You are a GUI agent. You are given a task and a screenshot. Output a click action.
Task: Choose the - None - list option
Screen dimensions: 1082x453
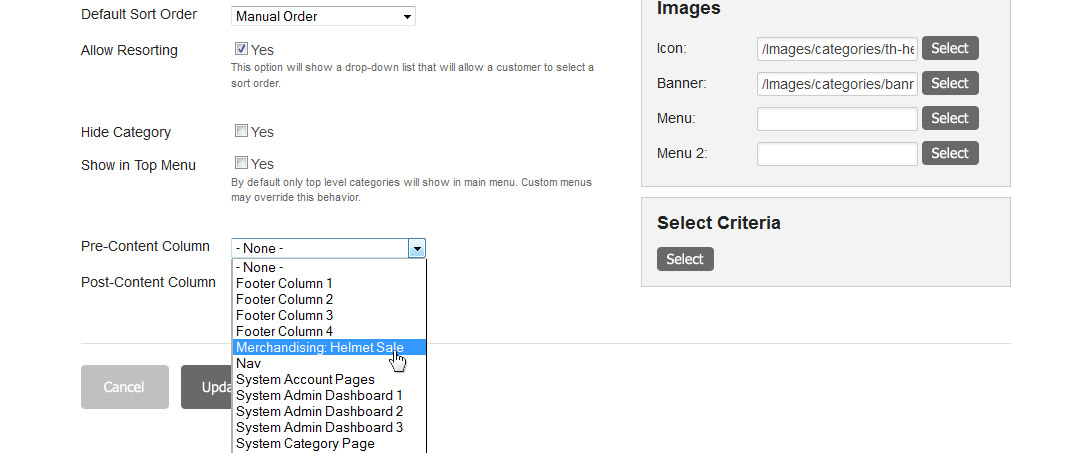tap(329, 268)
